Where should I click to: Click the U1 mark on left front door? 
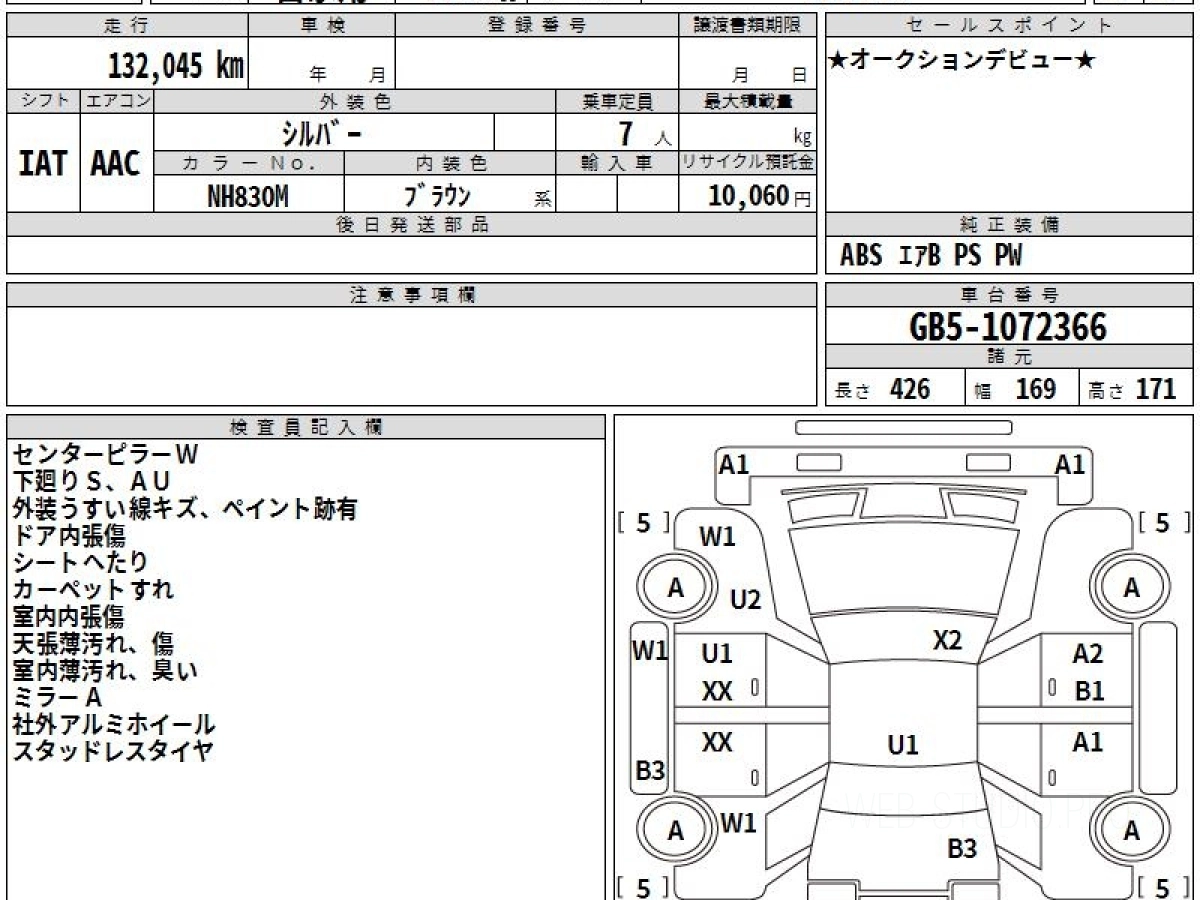click(x=717, y=654)
